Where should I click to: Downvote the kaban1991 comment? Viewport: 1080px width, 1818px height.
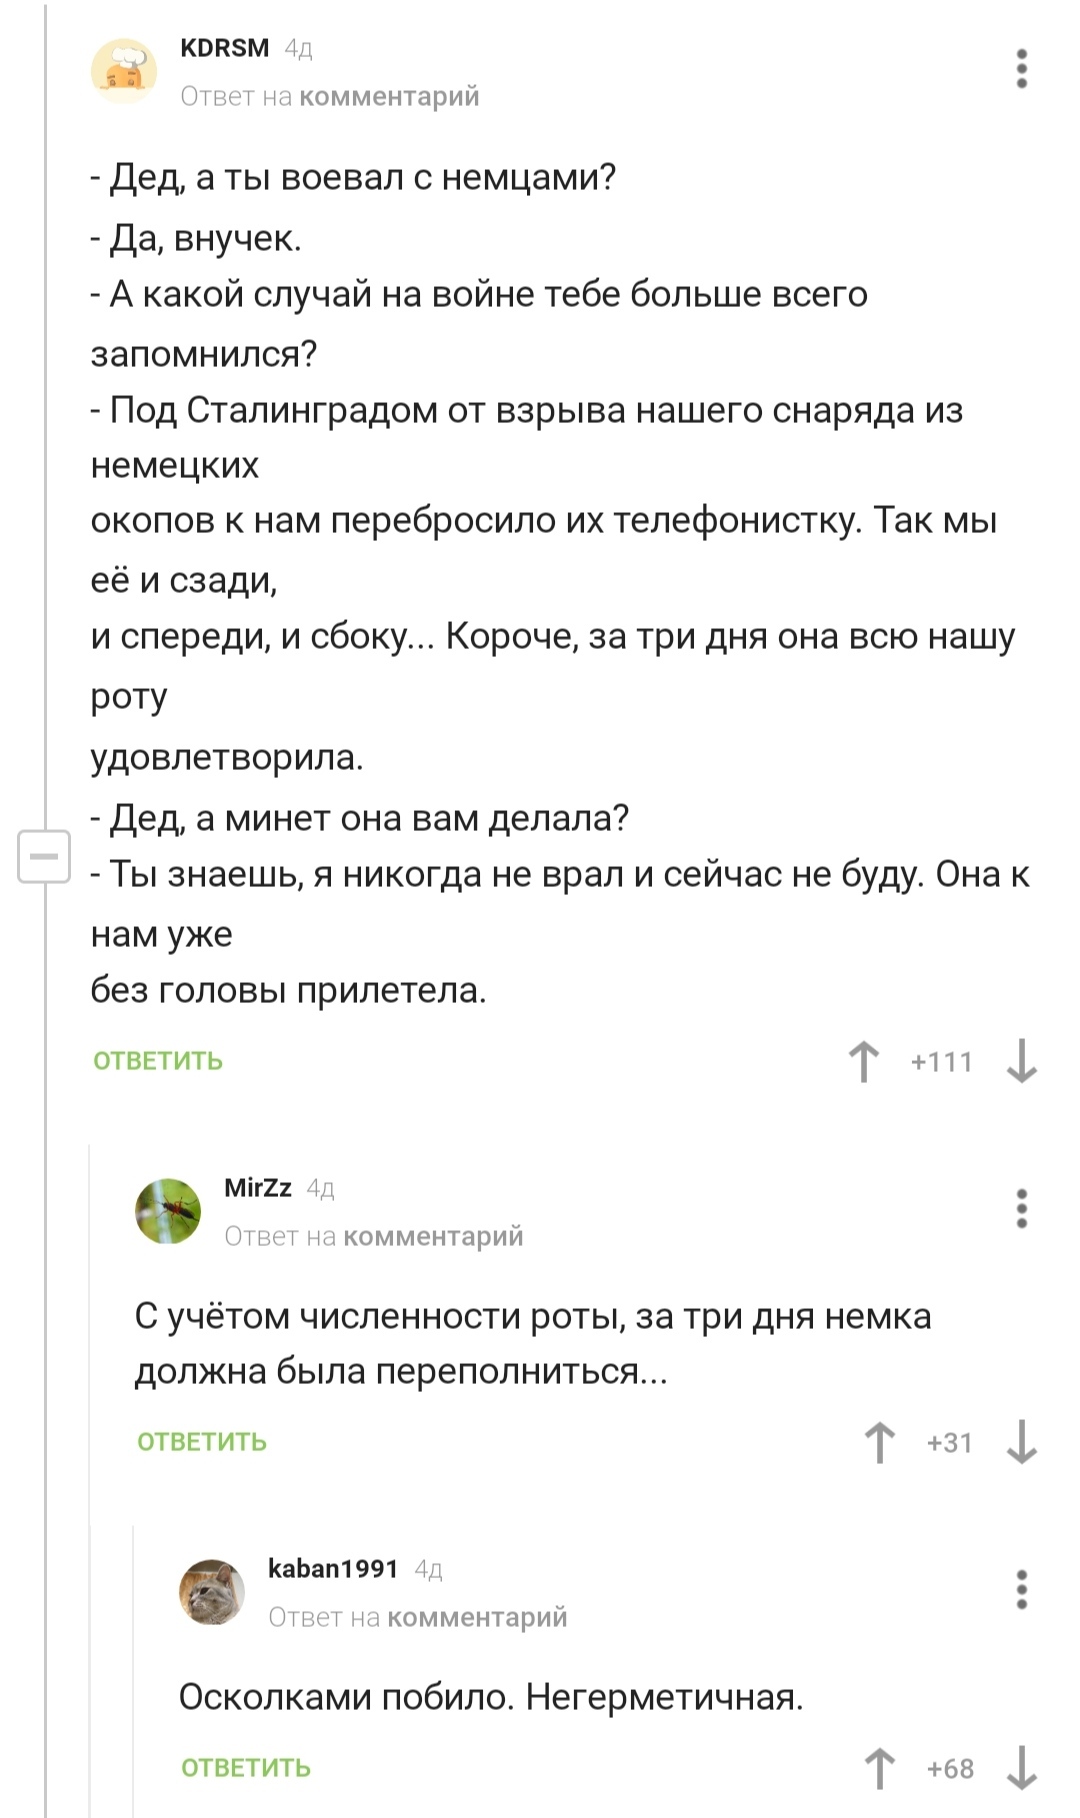click(x=1021, y=1768)
